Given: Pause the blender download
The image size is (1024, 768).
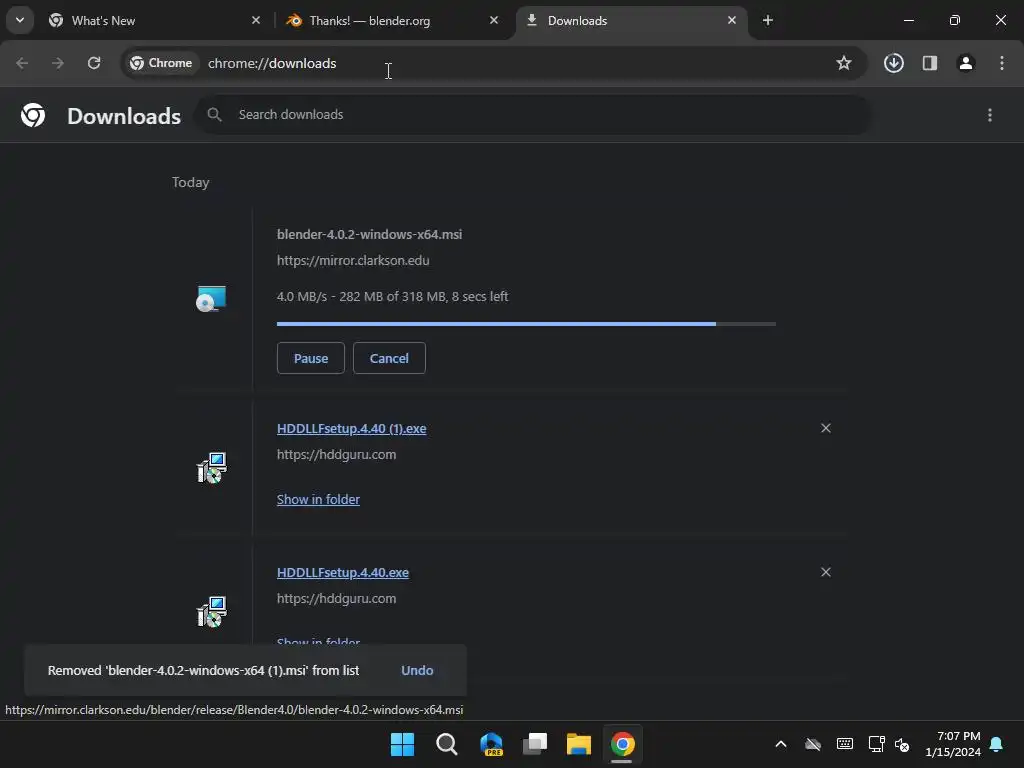Looking at the screenshot, I should 311,359.
